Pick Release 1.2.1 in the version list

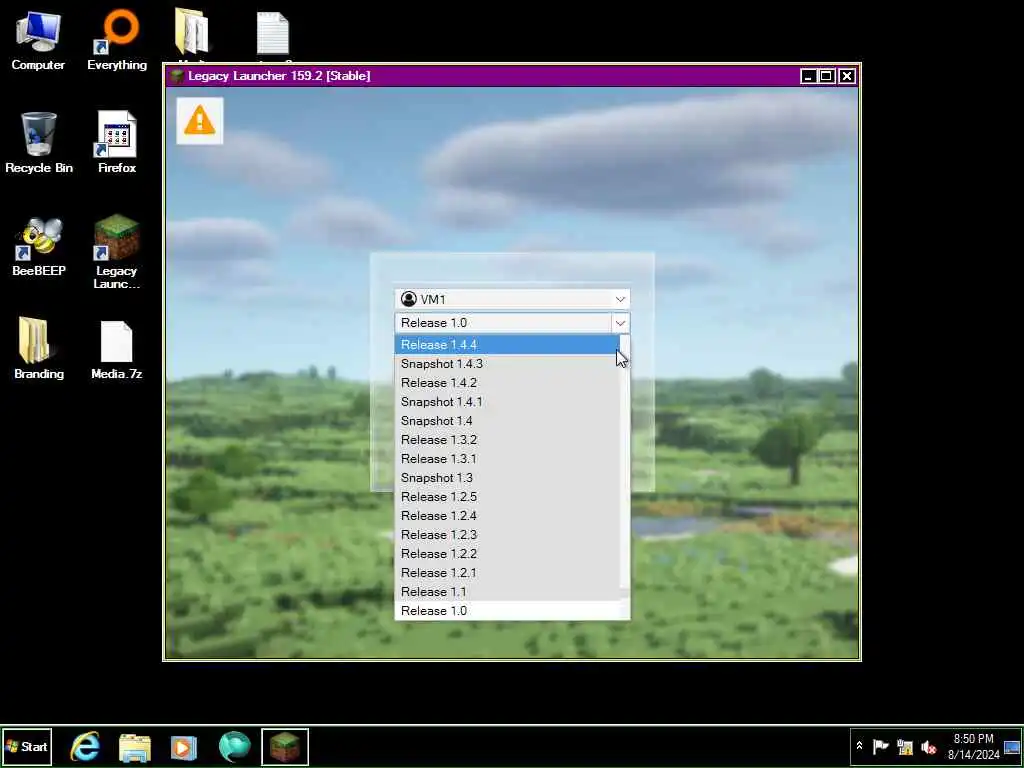(x=507, y=572)
